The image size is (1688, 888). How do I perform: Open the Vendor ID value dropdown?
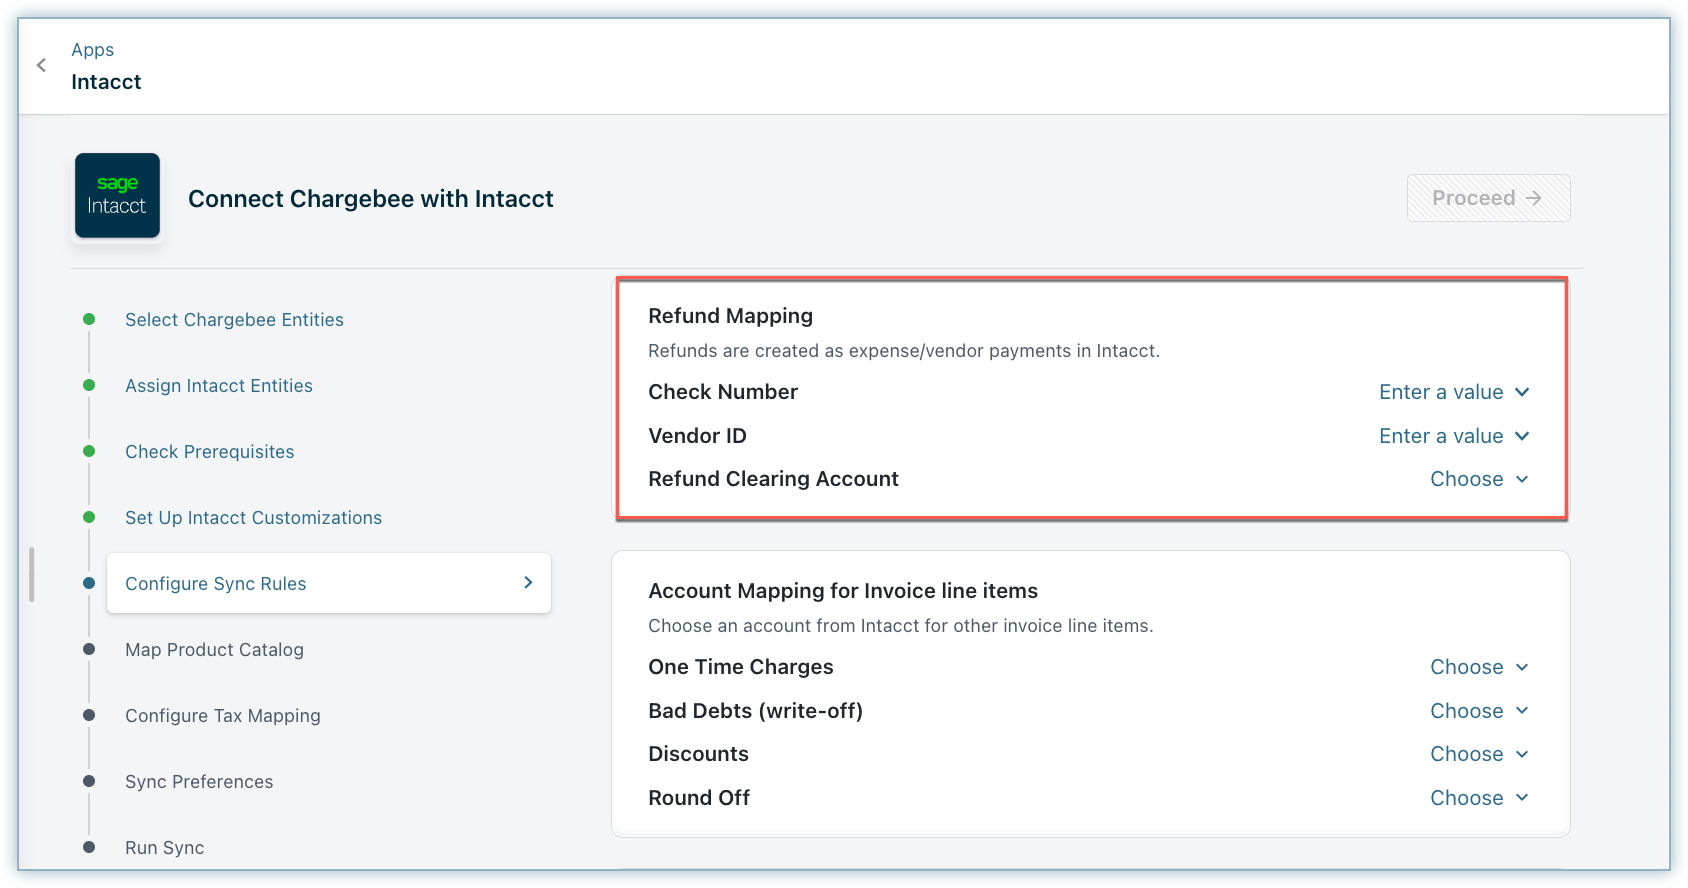tap(1453, 436)
